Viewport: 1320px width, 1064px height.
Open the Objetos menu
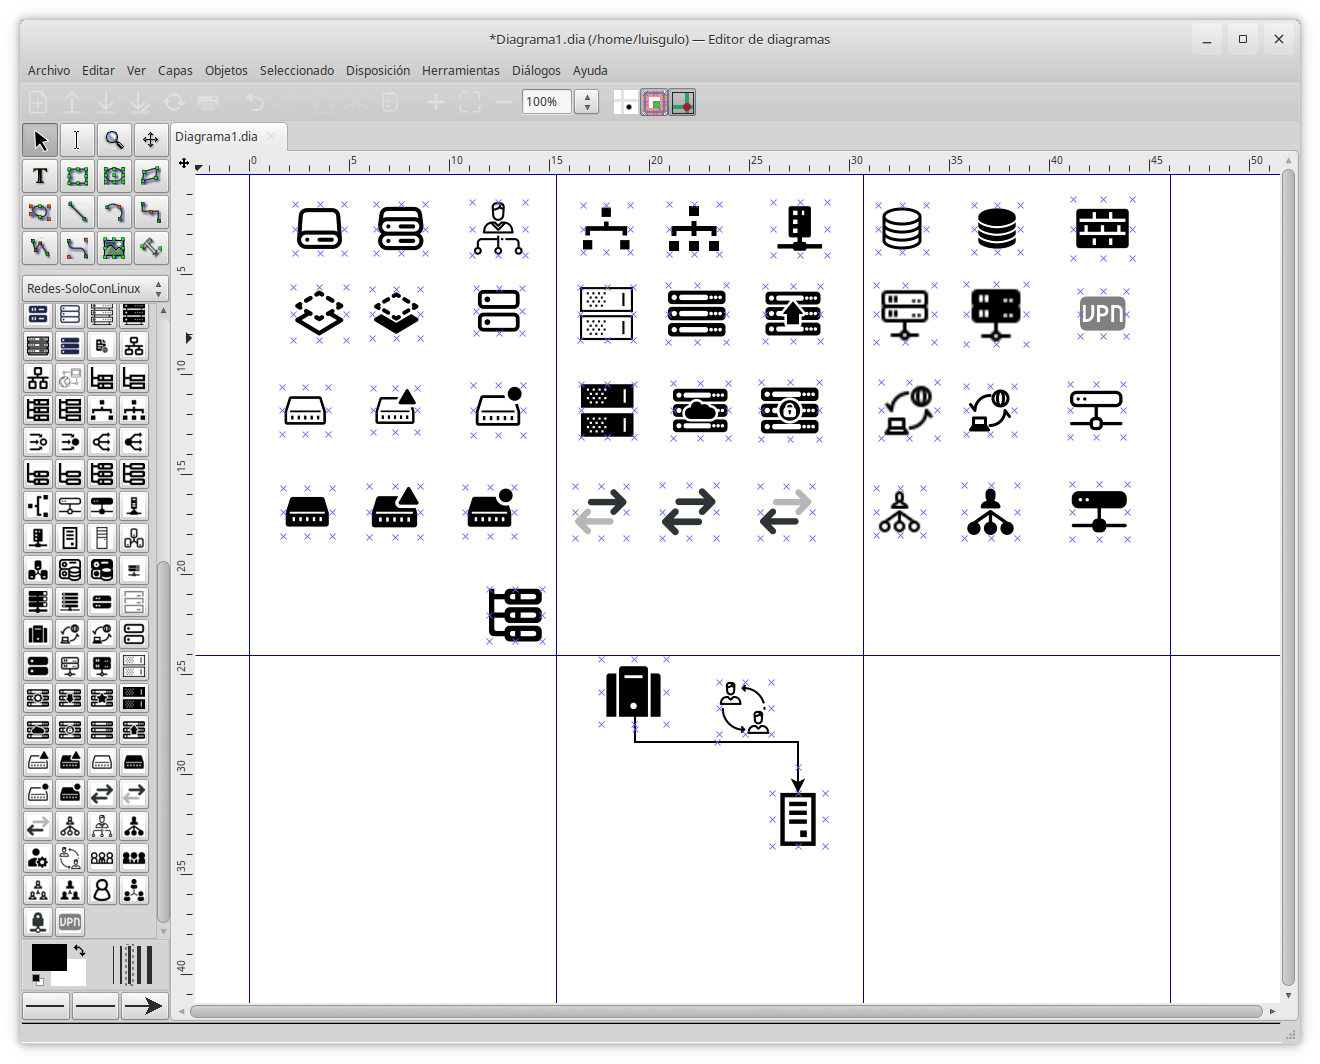(226, 70)
